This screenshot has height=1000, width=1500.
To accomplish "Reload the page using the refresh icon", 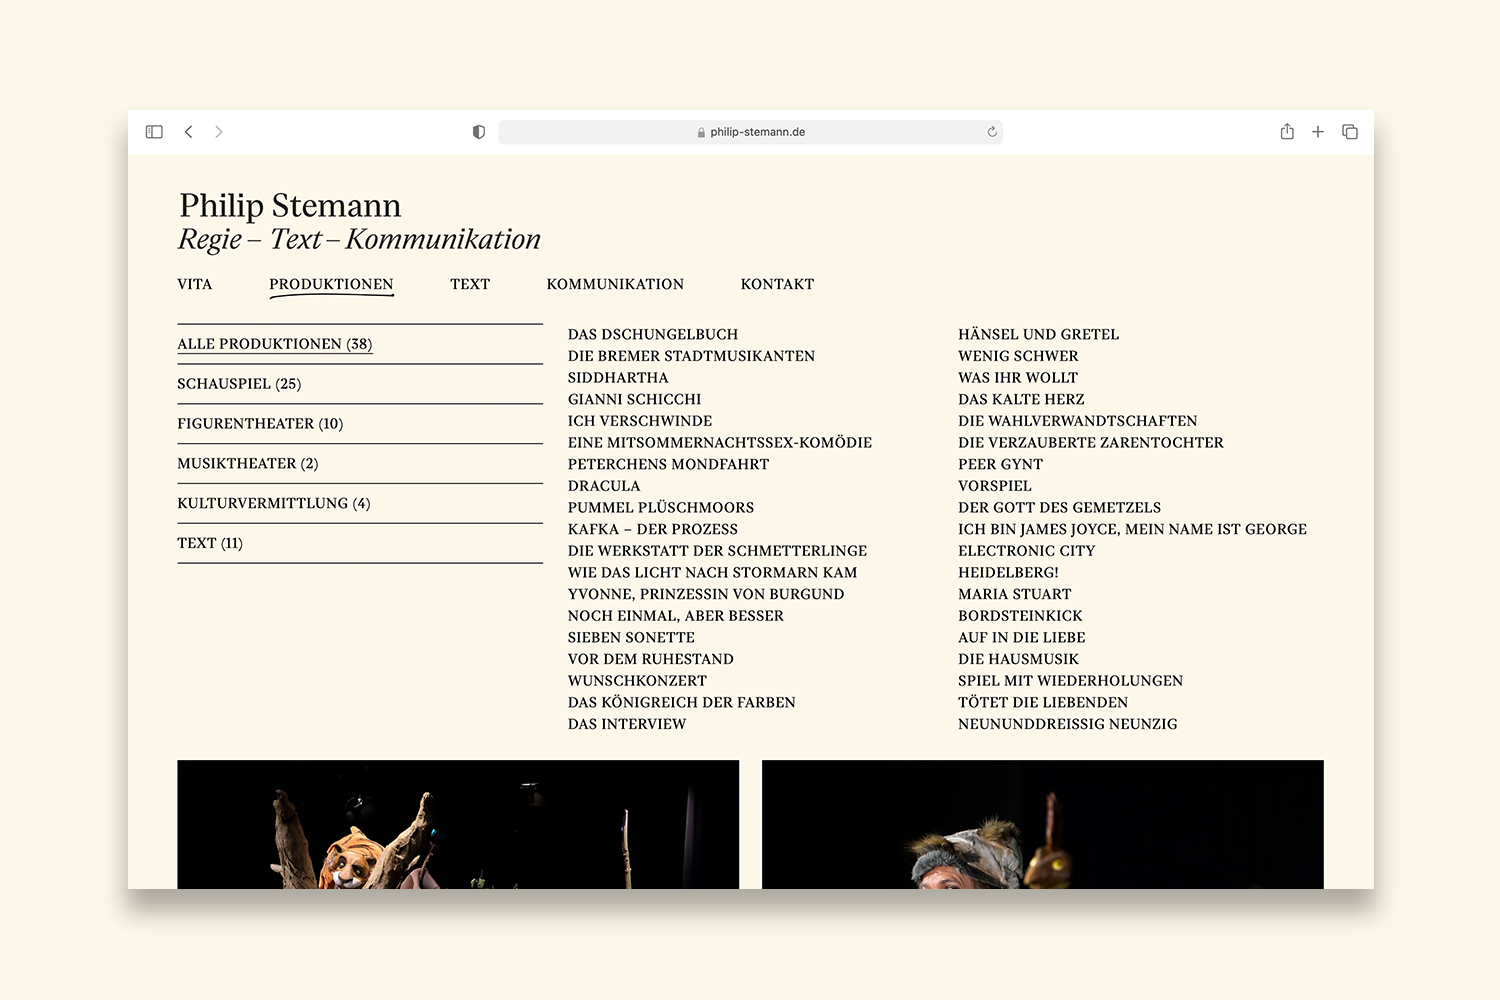I will tap(992, 132).
